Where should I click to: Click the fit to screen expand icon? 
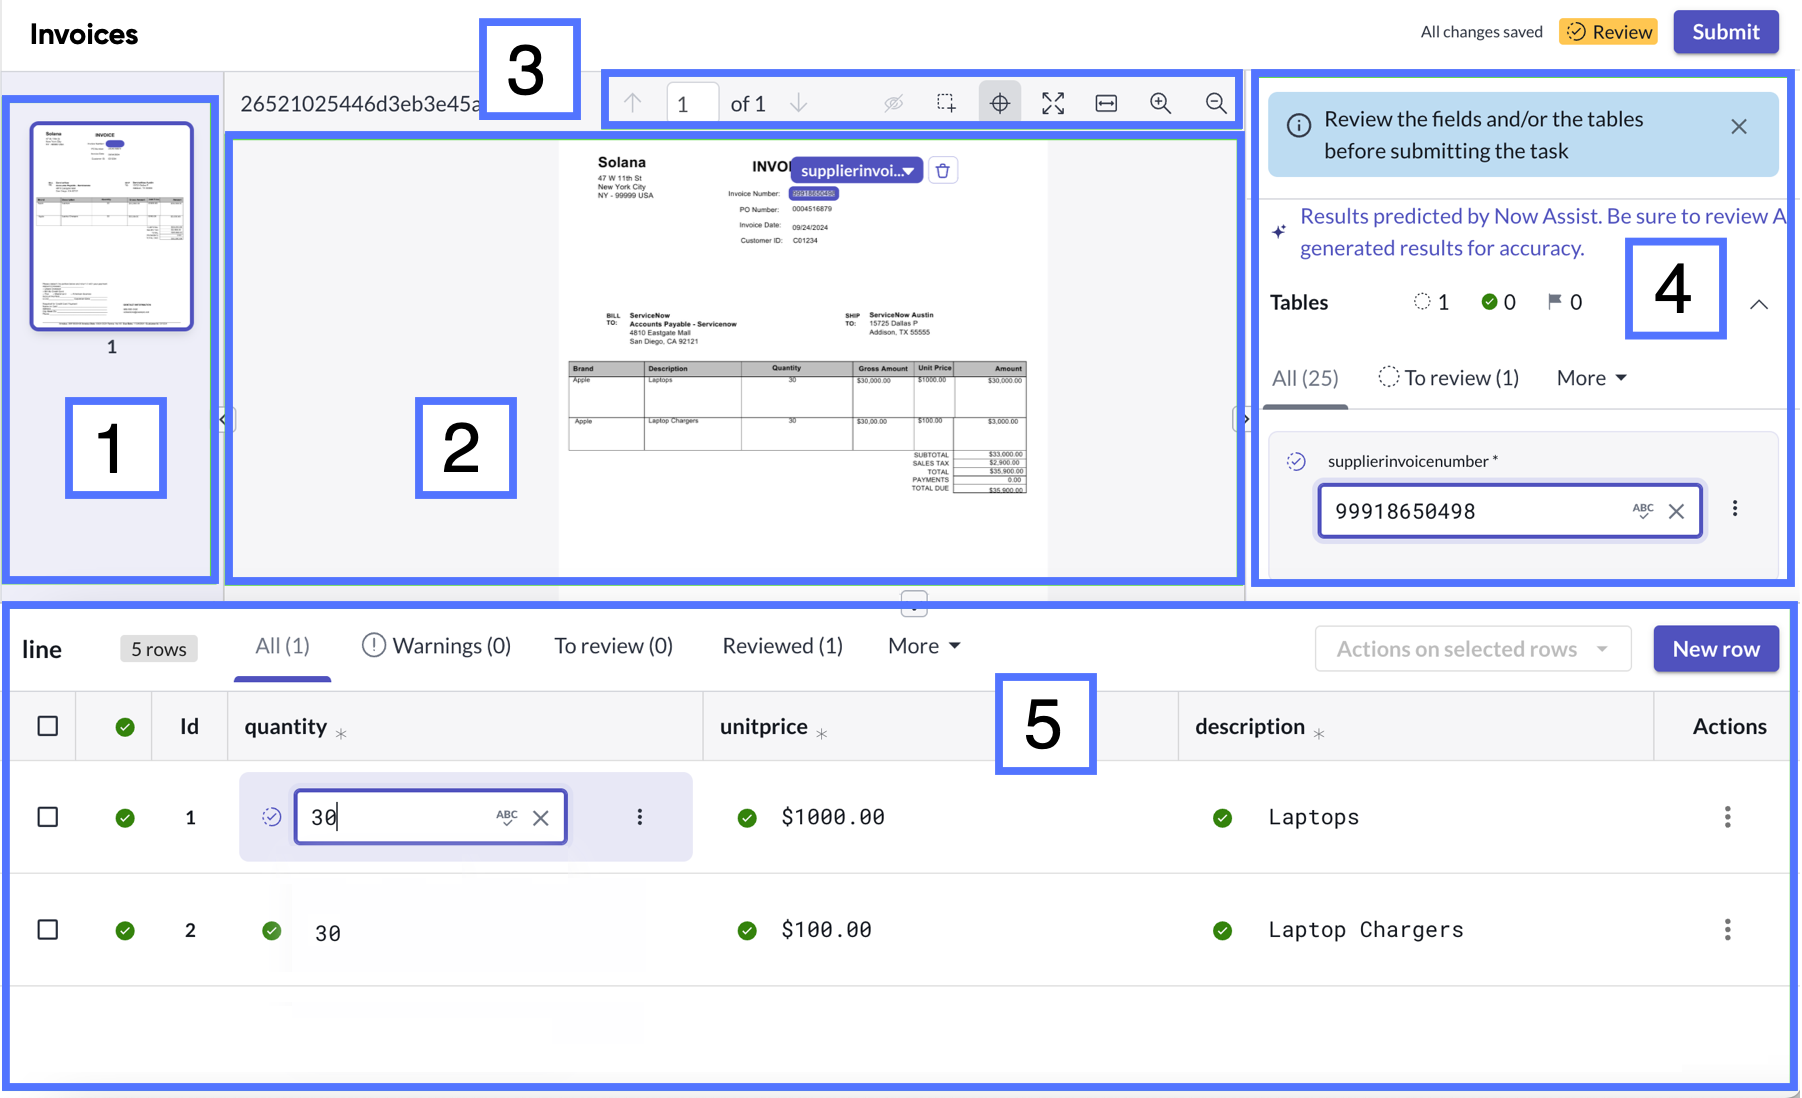(1053, 103)
